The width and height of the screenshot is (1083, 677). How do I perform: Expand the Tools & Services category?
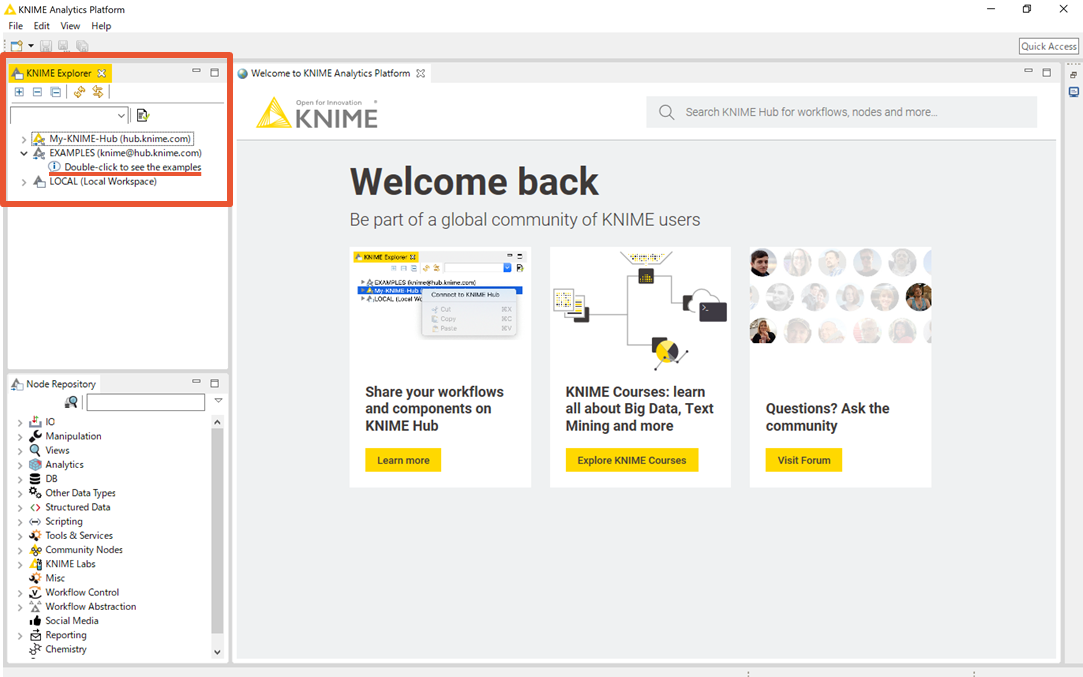20,536
